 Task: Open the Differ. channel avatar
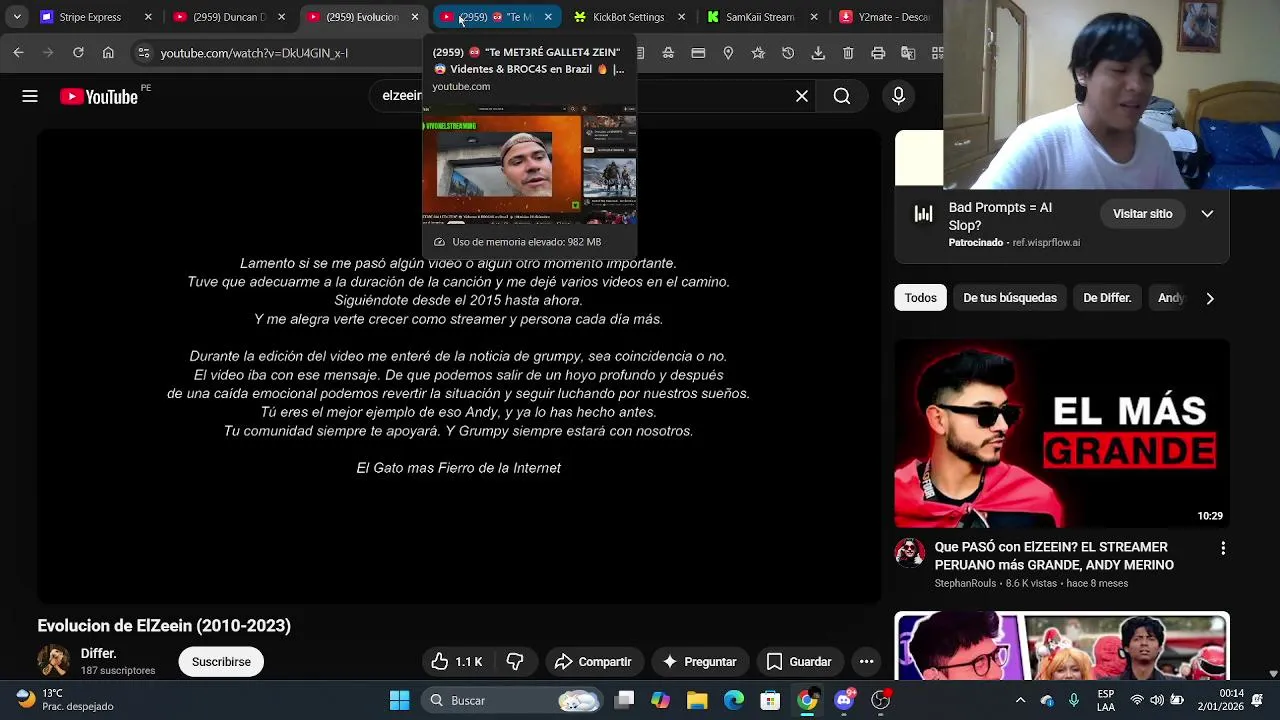[54, 661]
